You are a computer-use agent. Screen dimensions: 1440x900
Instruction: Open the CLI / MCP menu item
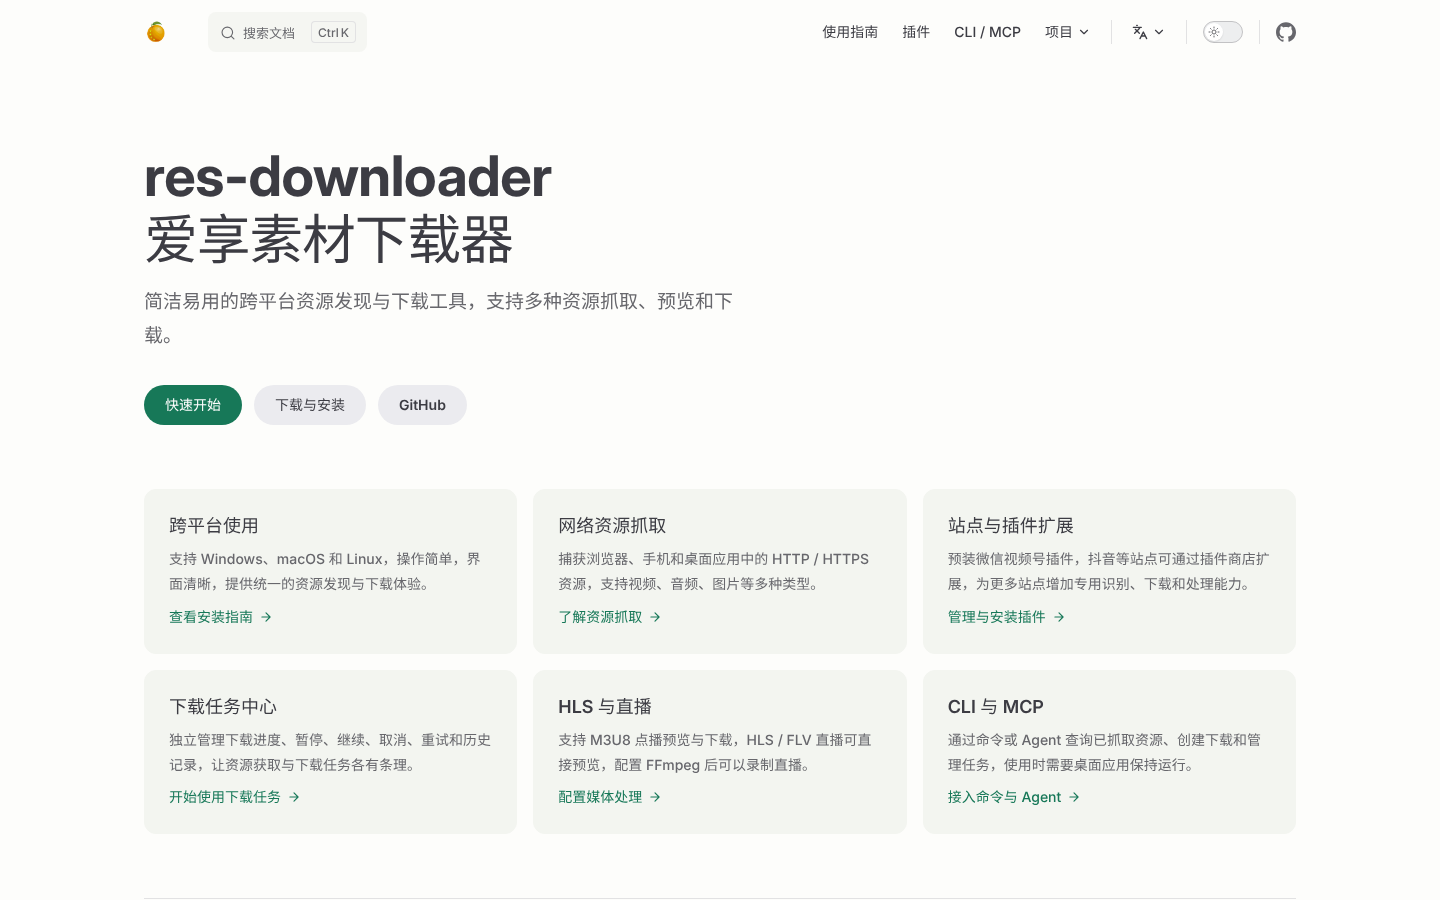click(x=987, y=32)
